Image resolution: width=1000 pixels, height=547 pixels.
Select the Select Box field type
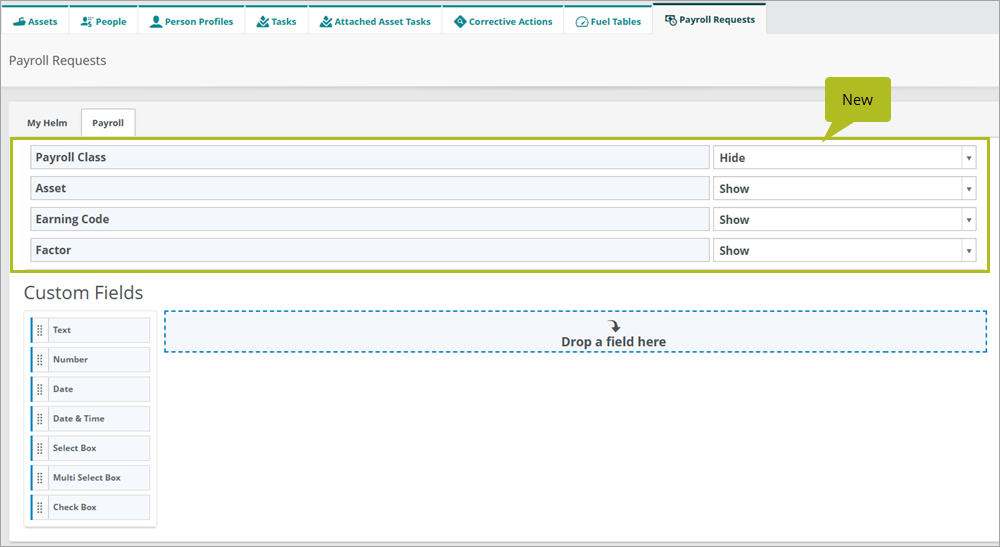point(91,448)
